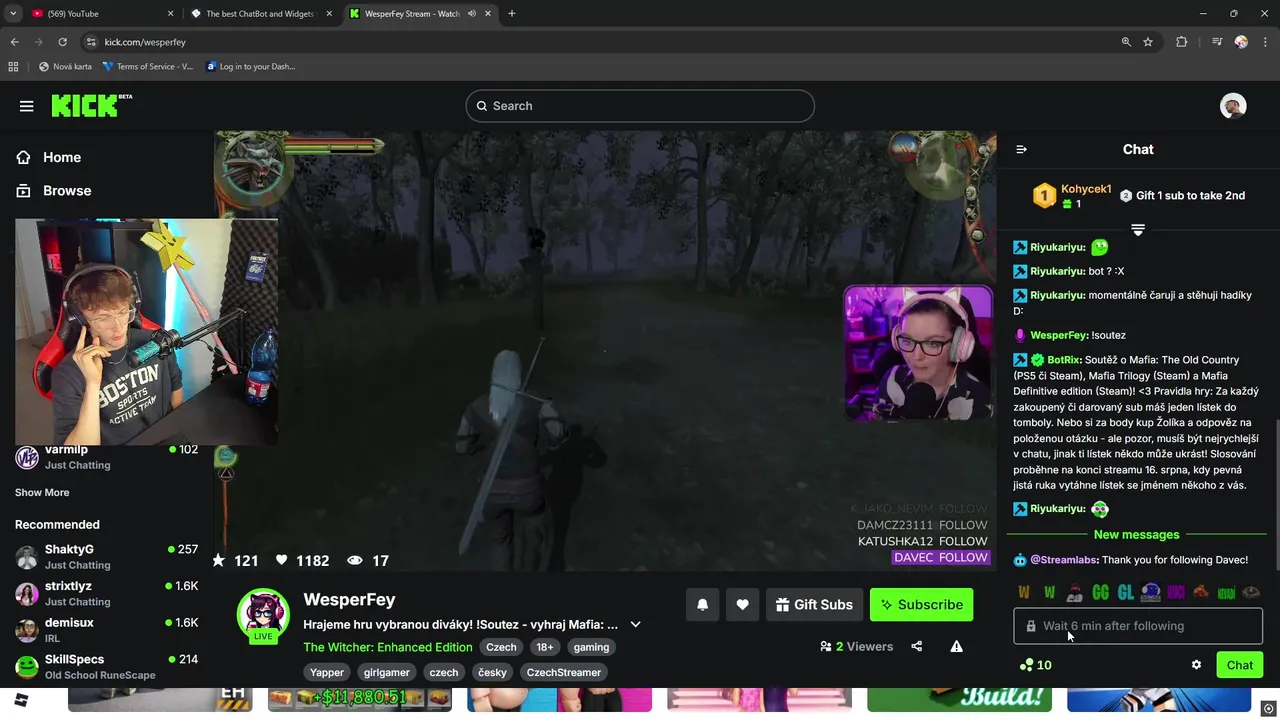Toggle the notification bell
1280x720 pixels.
point(702,604)
